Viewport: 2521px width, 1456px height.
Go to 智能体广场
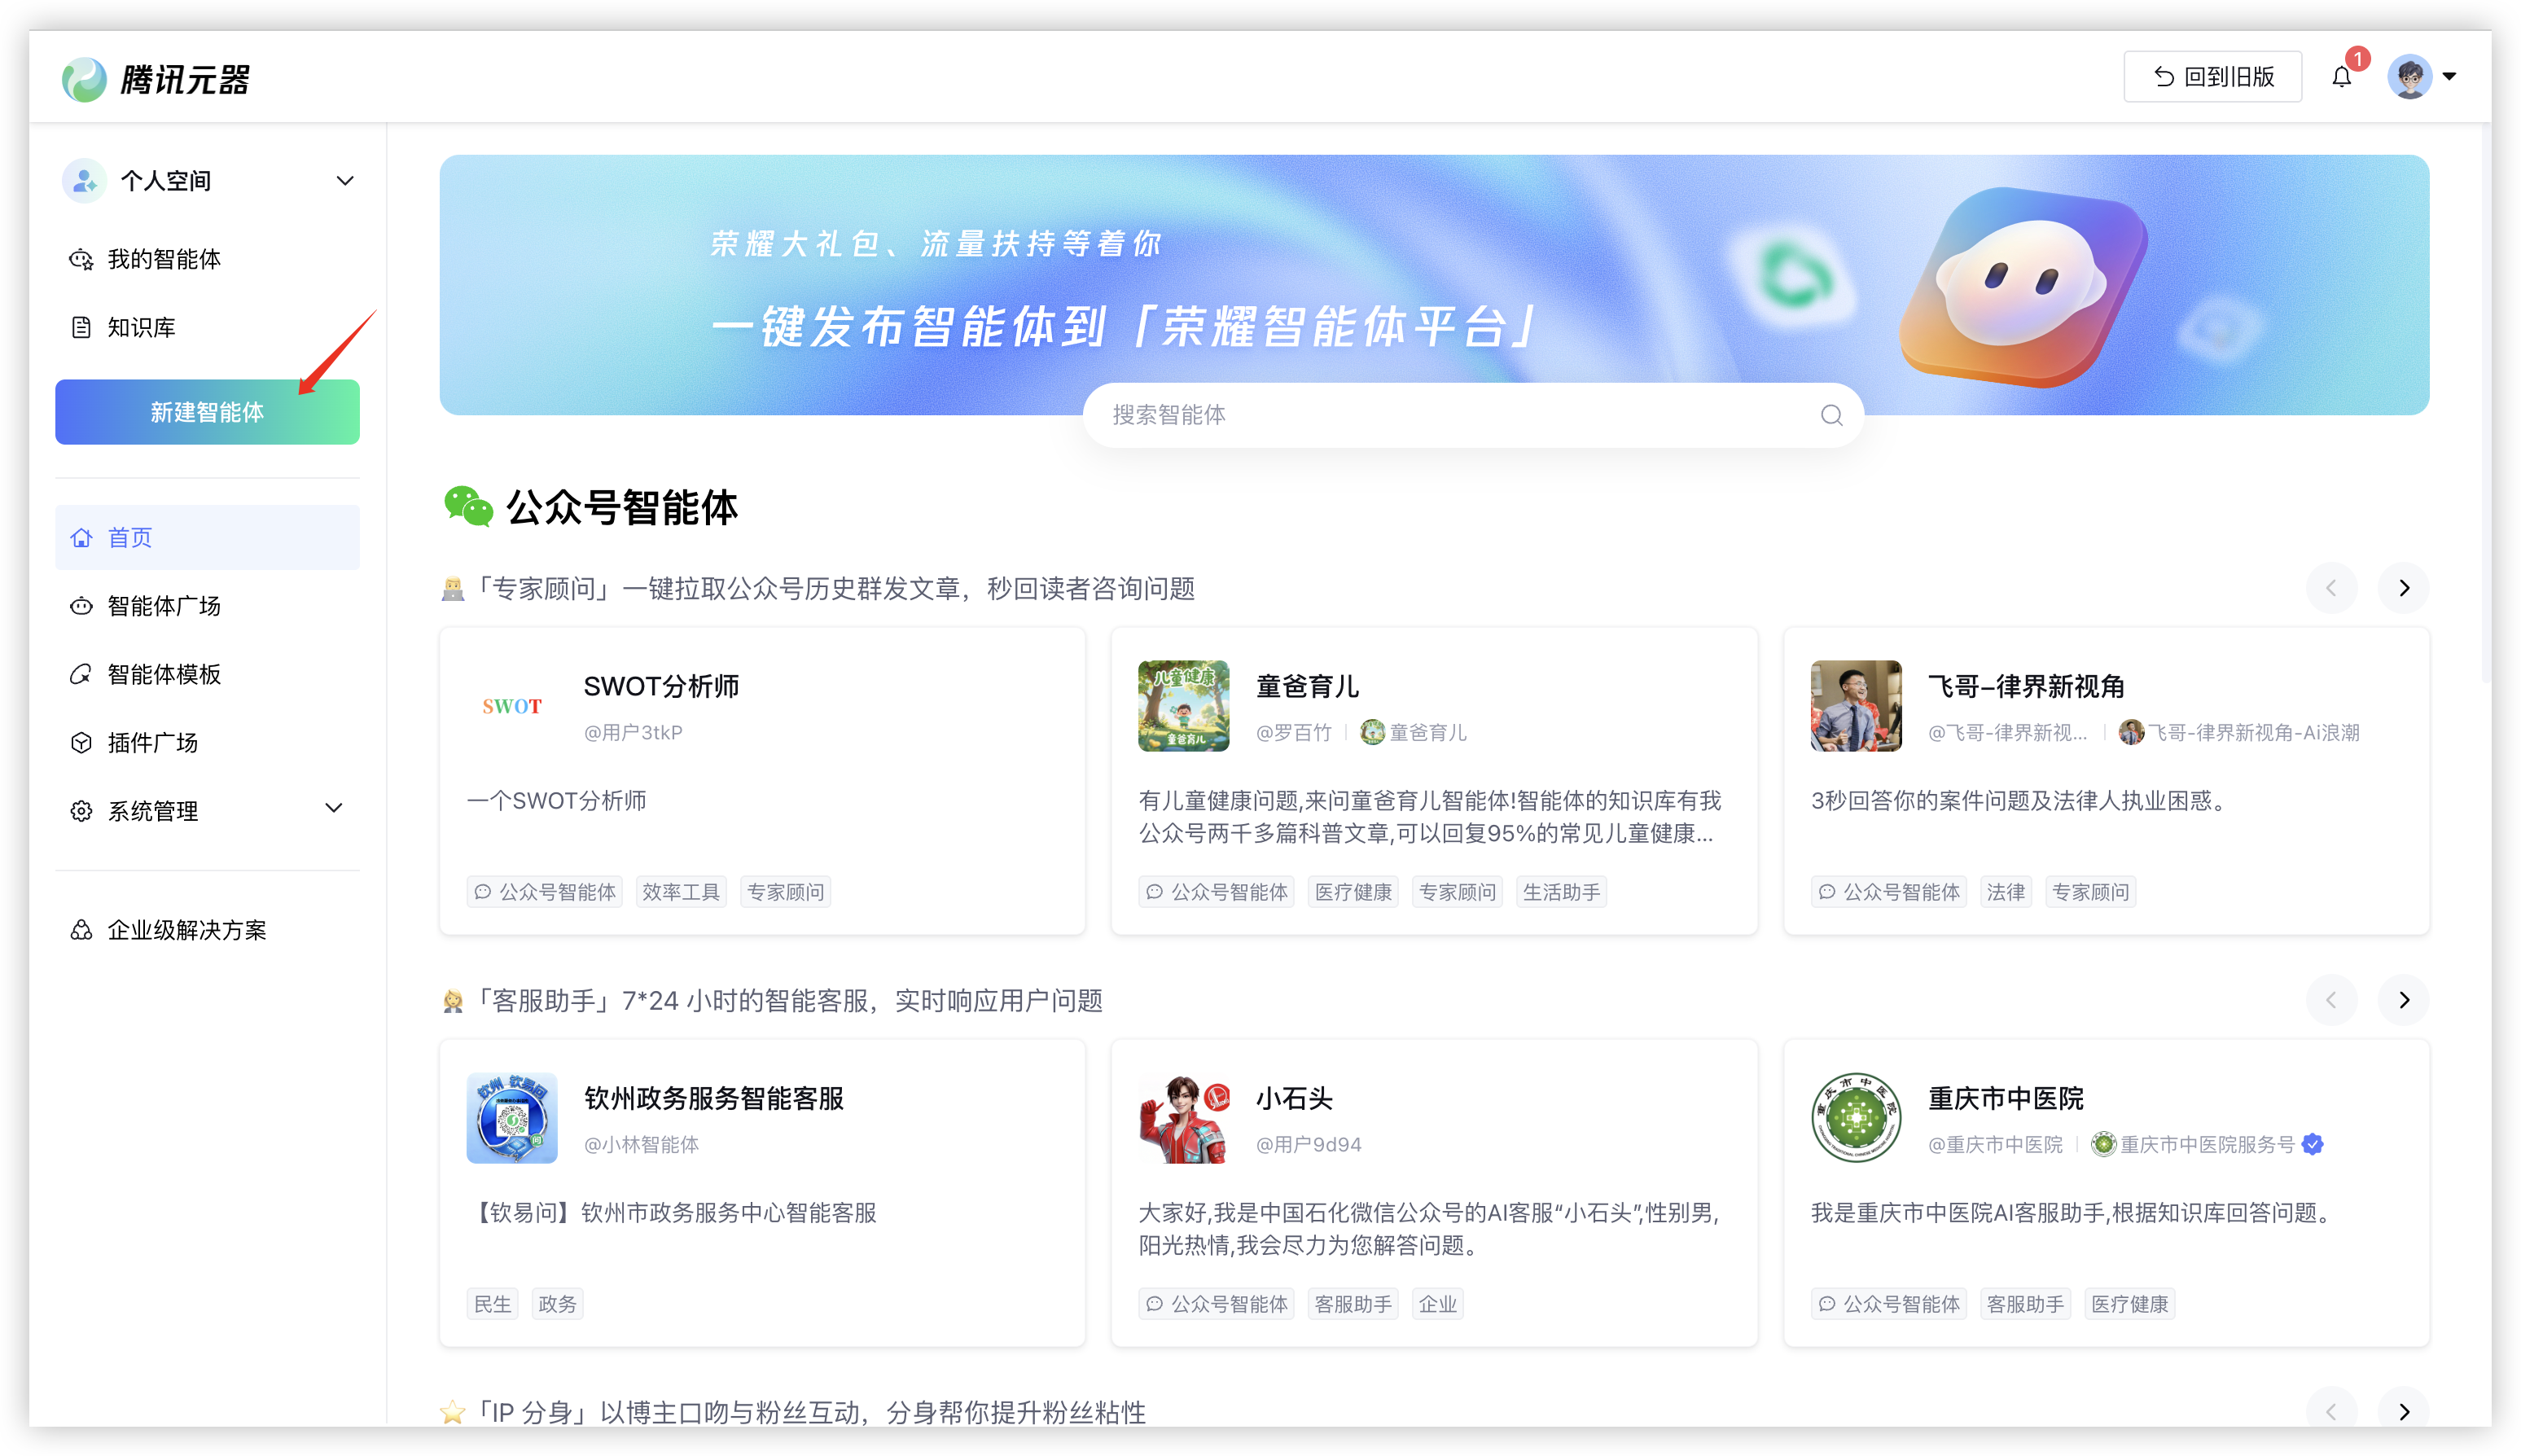tap(163, 606)
